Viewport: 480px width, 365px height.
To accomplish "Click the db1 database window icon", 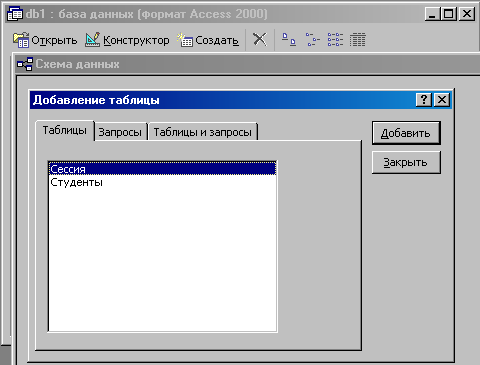I will 15,14.
